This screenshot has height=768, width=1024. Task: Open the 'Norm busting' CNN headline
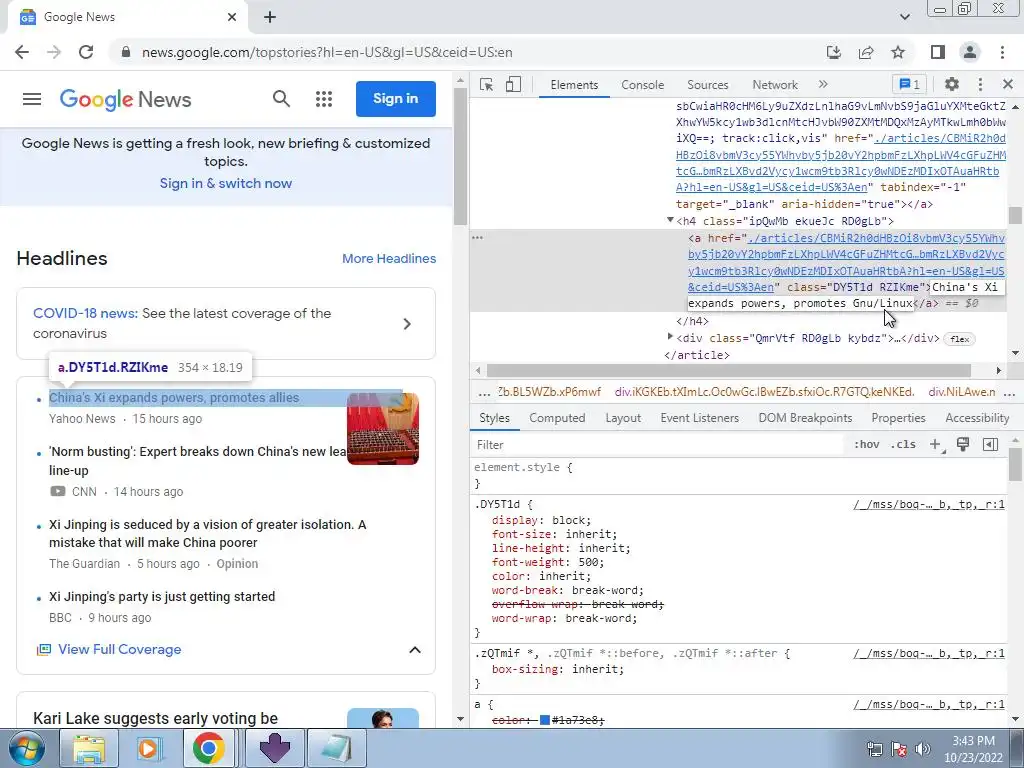coord(197,461)
